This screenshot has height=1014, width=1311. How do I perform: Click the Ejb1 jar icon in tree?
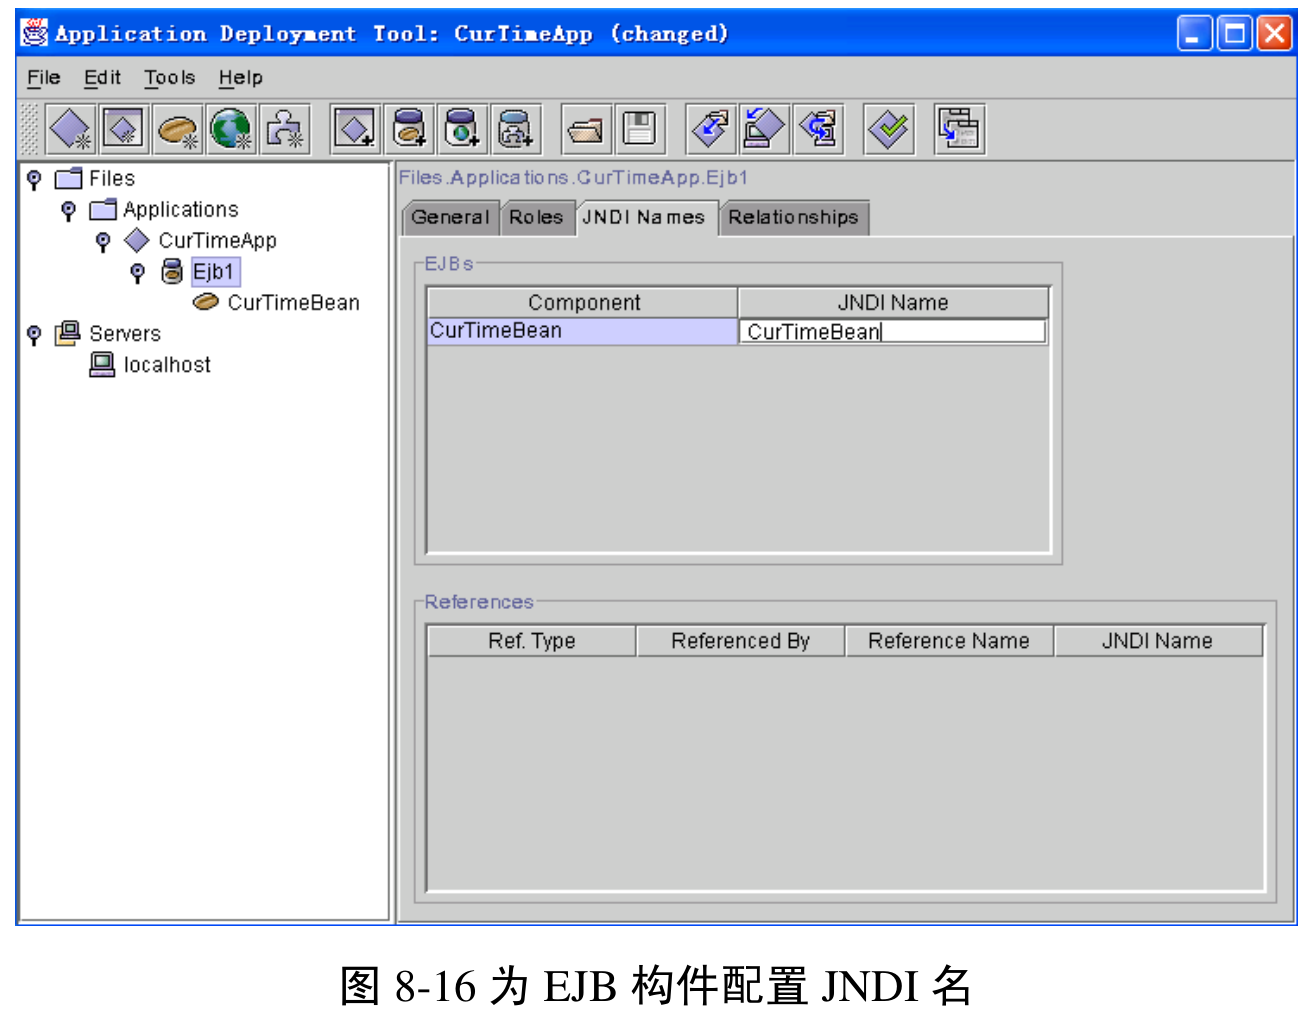pyautogui.click(x=172, y=271)
